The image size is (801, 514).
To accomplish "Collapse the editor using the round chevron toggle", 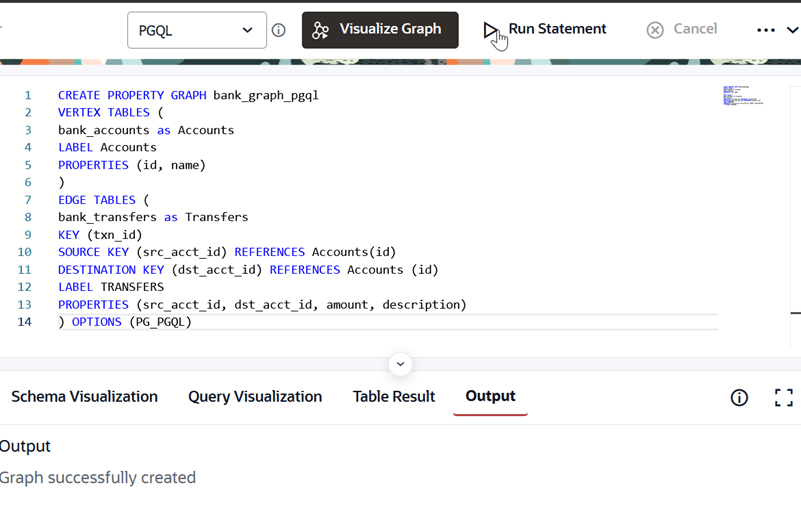I will [x=400, y=364].
